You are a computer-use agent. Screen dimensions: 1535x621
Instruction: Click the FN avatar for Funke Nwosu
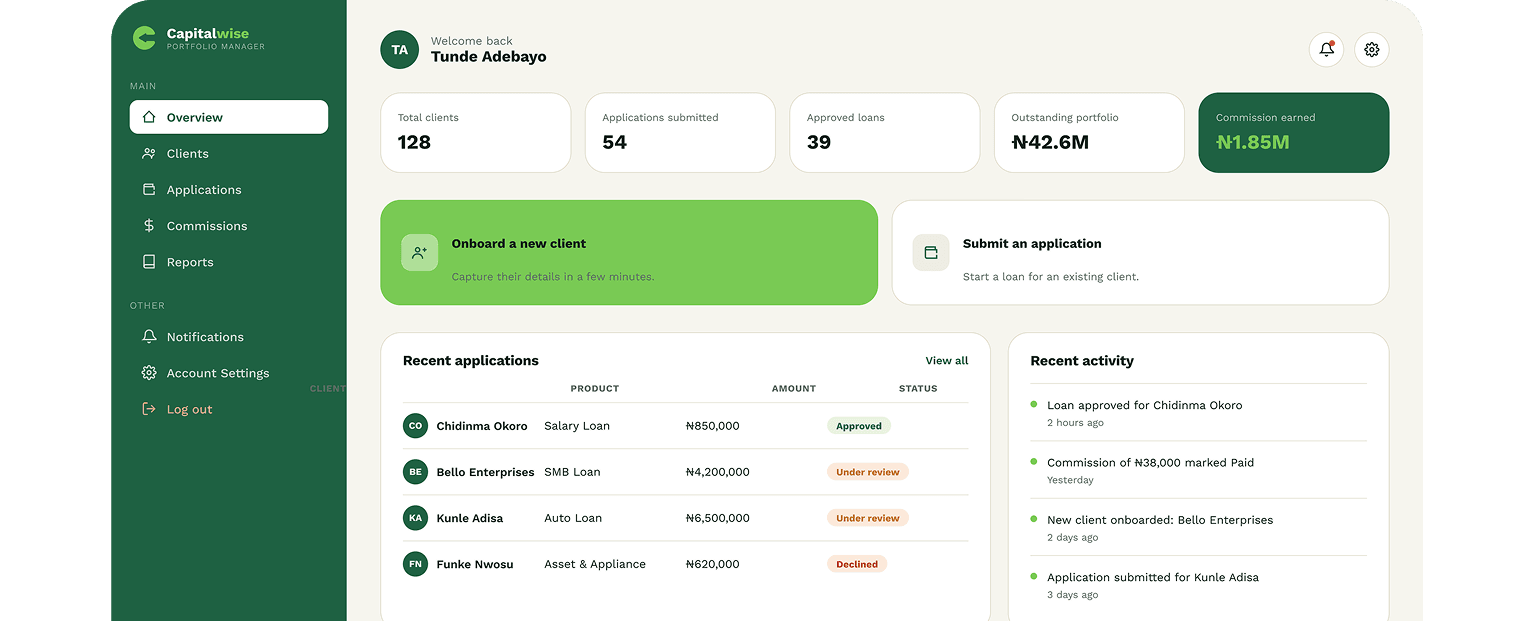(x=415, y=564)
